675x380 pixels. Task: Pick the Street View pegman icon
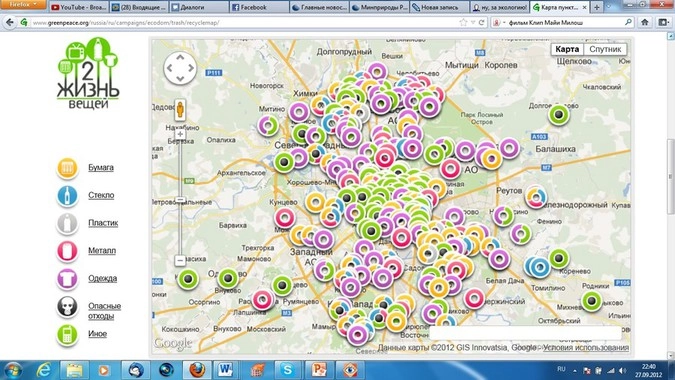(180, 110)
